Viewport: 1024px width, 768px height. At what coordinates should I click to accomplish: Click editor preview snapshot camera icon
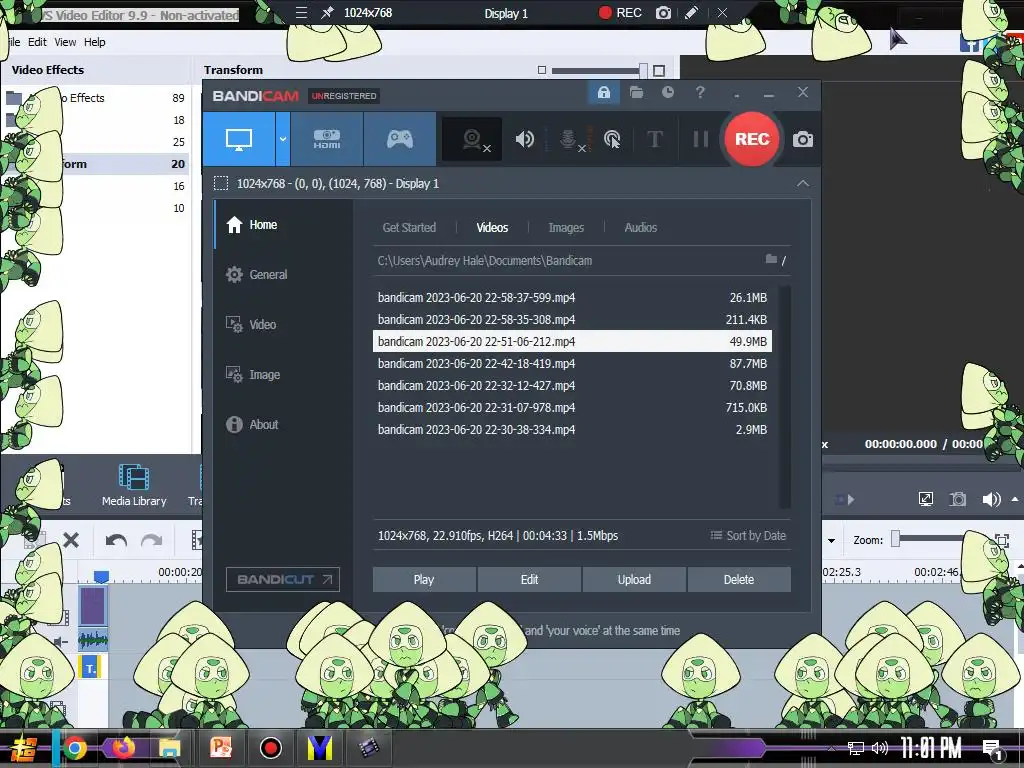(957, 500)
